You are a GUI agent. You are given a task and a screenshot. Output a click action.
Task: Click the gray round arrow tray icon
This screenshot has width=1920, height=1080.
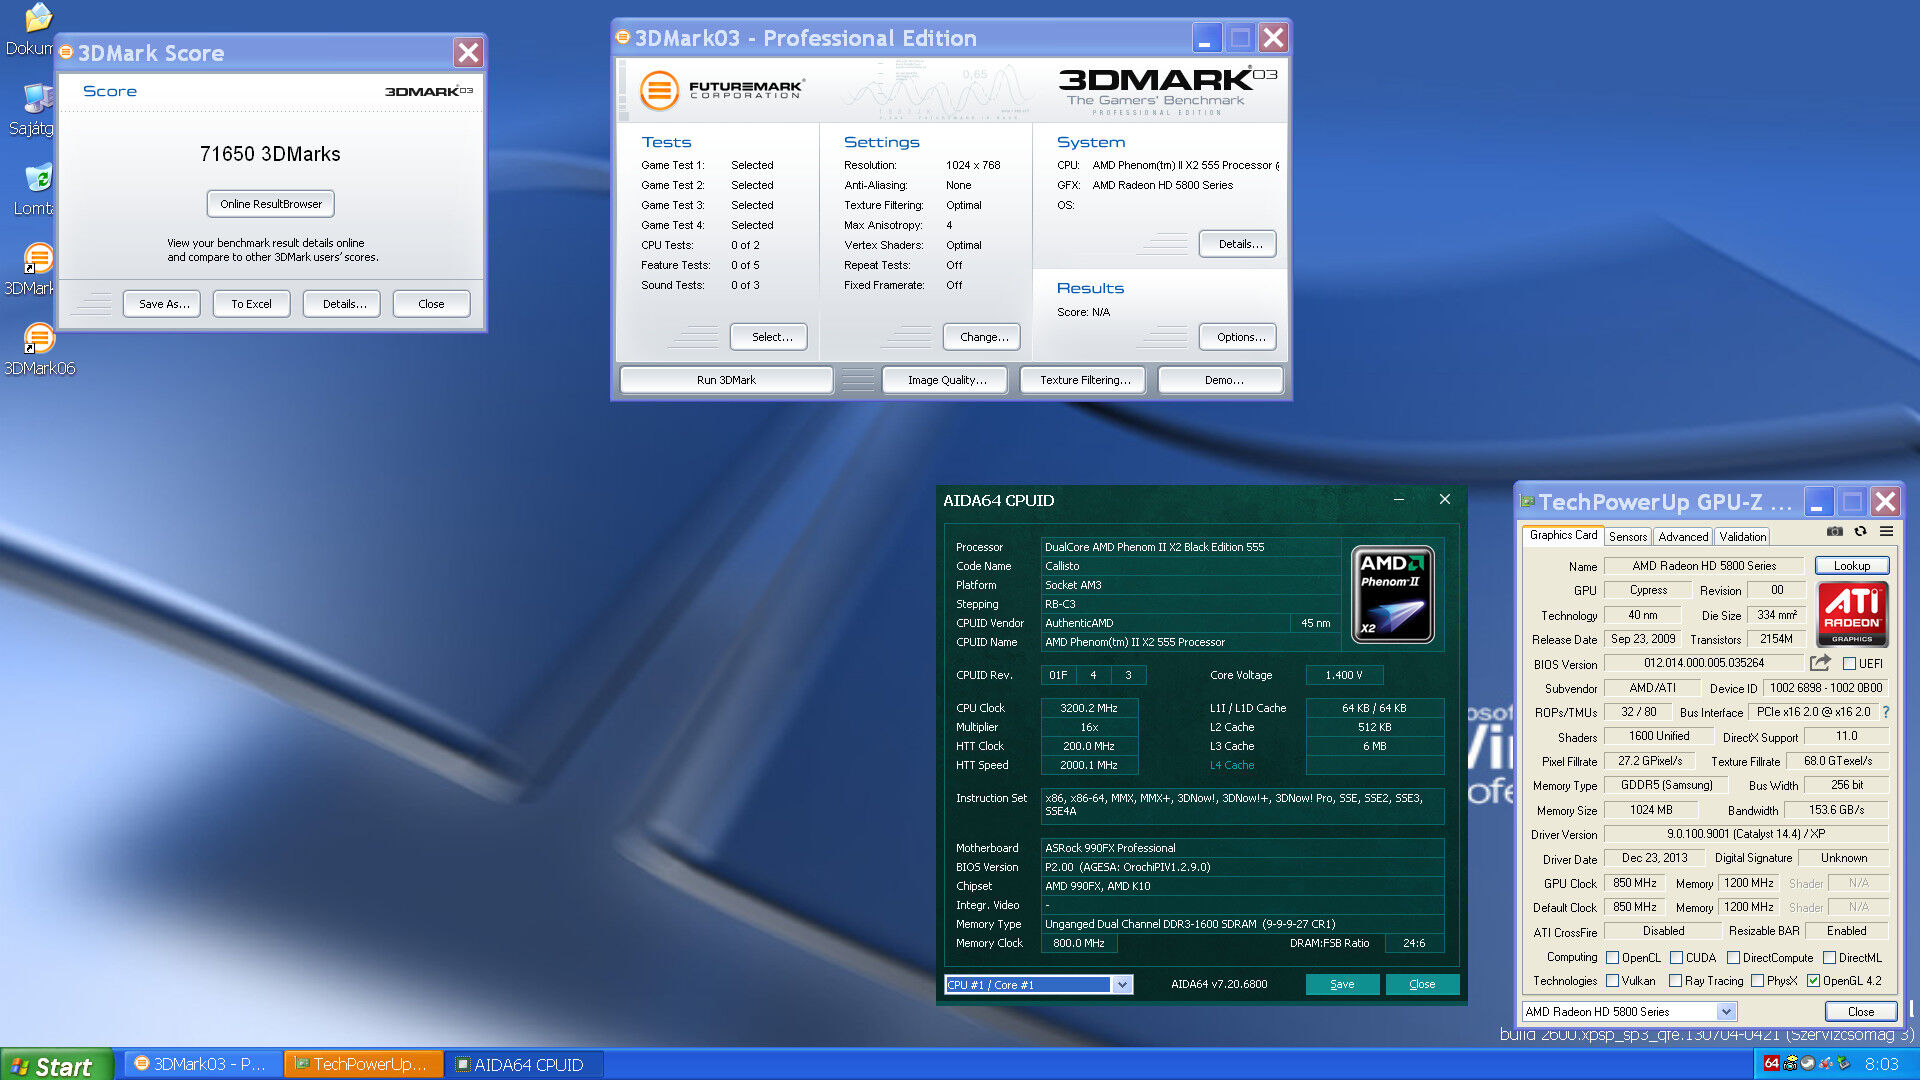pyautogui.click(x=1808, y=1064)
